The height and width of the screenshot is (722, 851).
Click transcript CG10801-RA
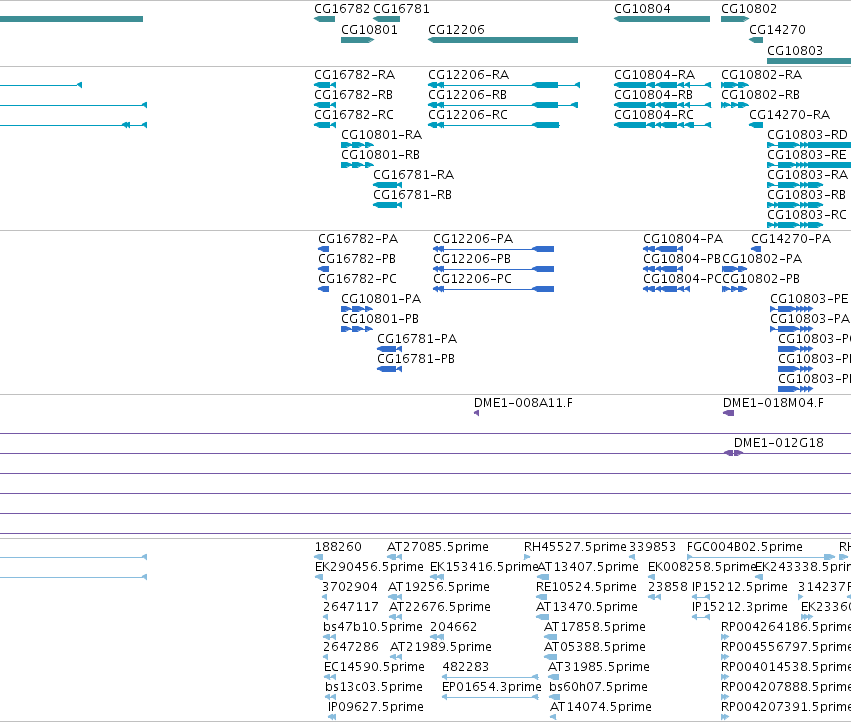(381, 135)
